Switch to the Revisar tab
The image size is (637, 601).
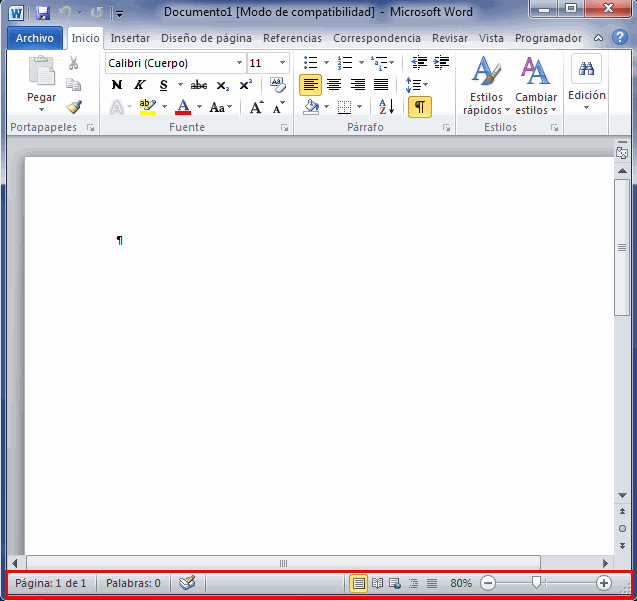tap(450, 38)
